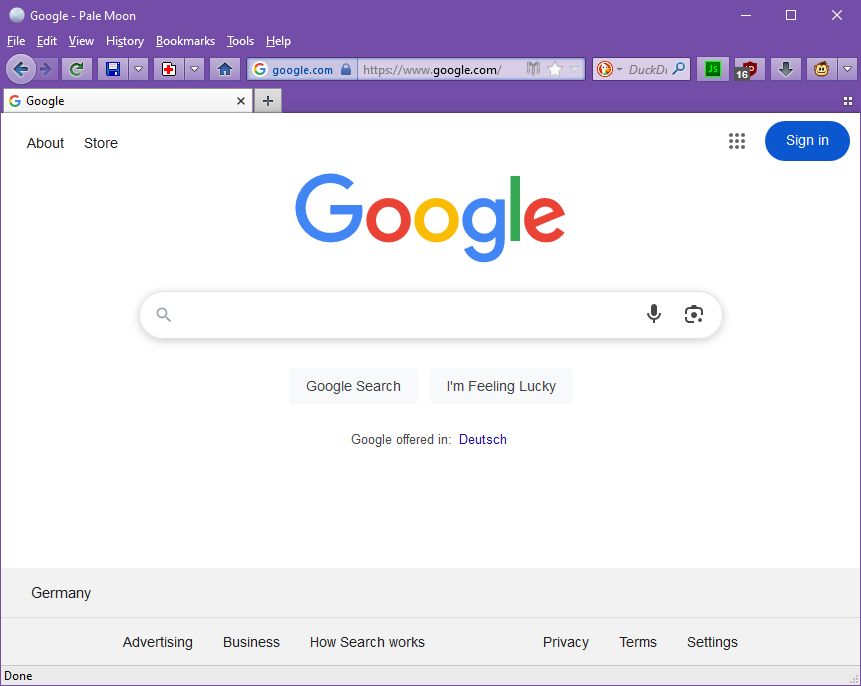Click the Back navigation arrow
The image size is (861, 686).
pos(21,69)
